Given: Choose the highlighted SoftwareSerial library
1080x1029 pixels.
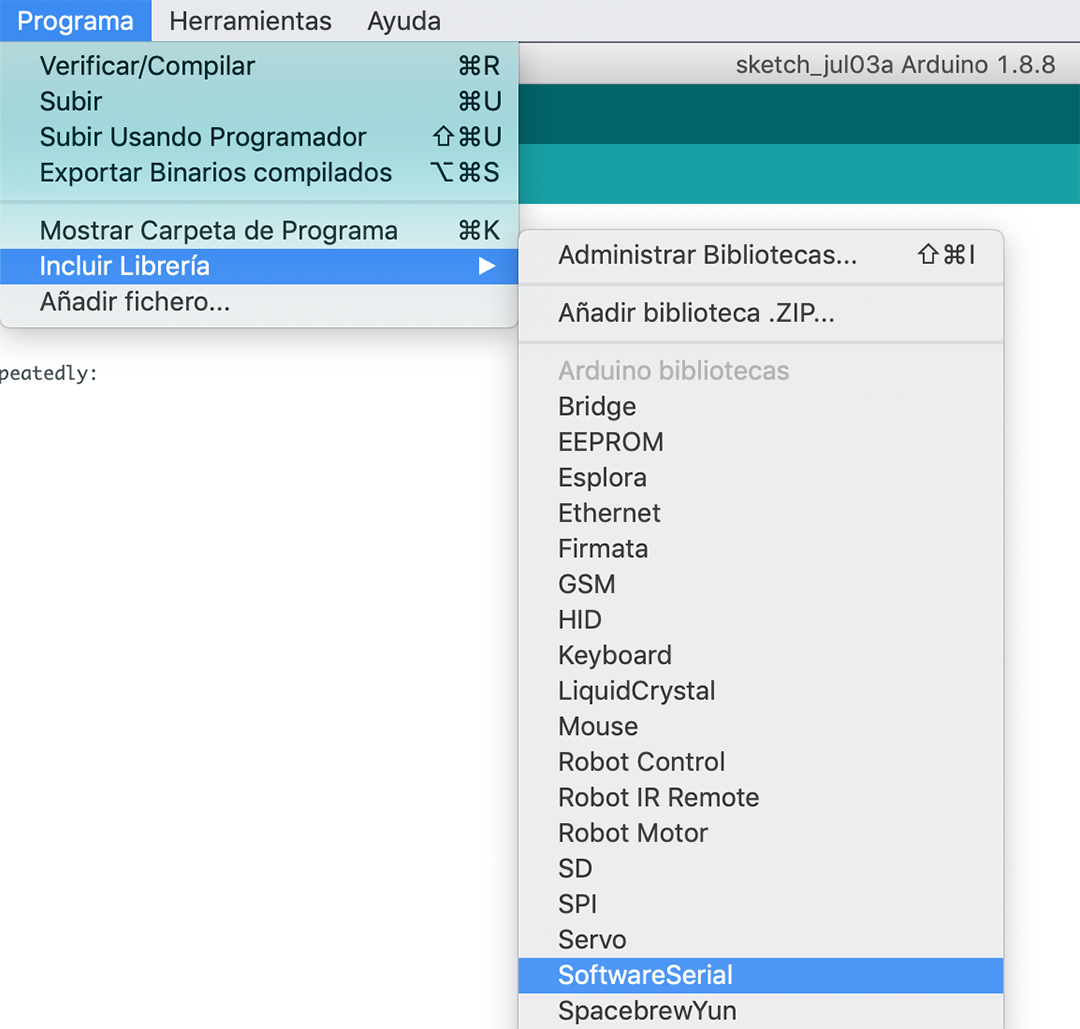Looking at the screenshot, I should 645,975.
